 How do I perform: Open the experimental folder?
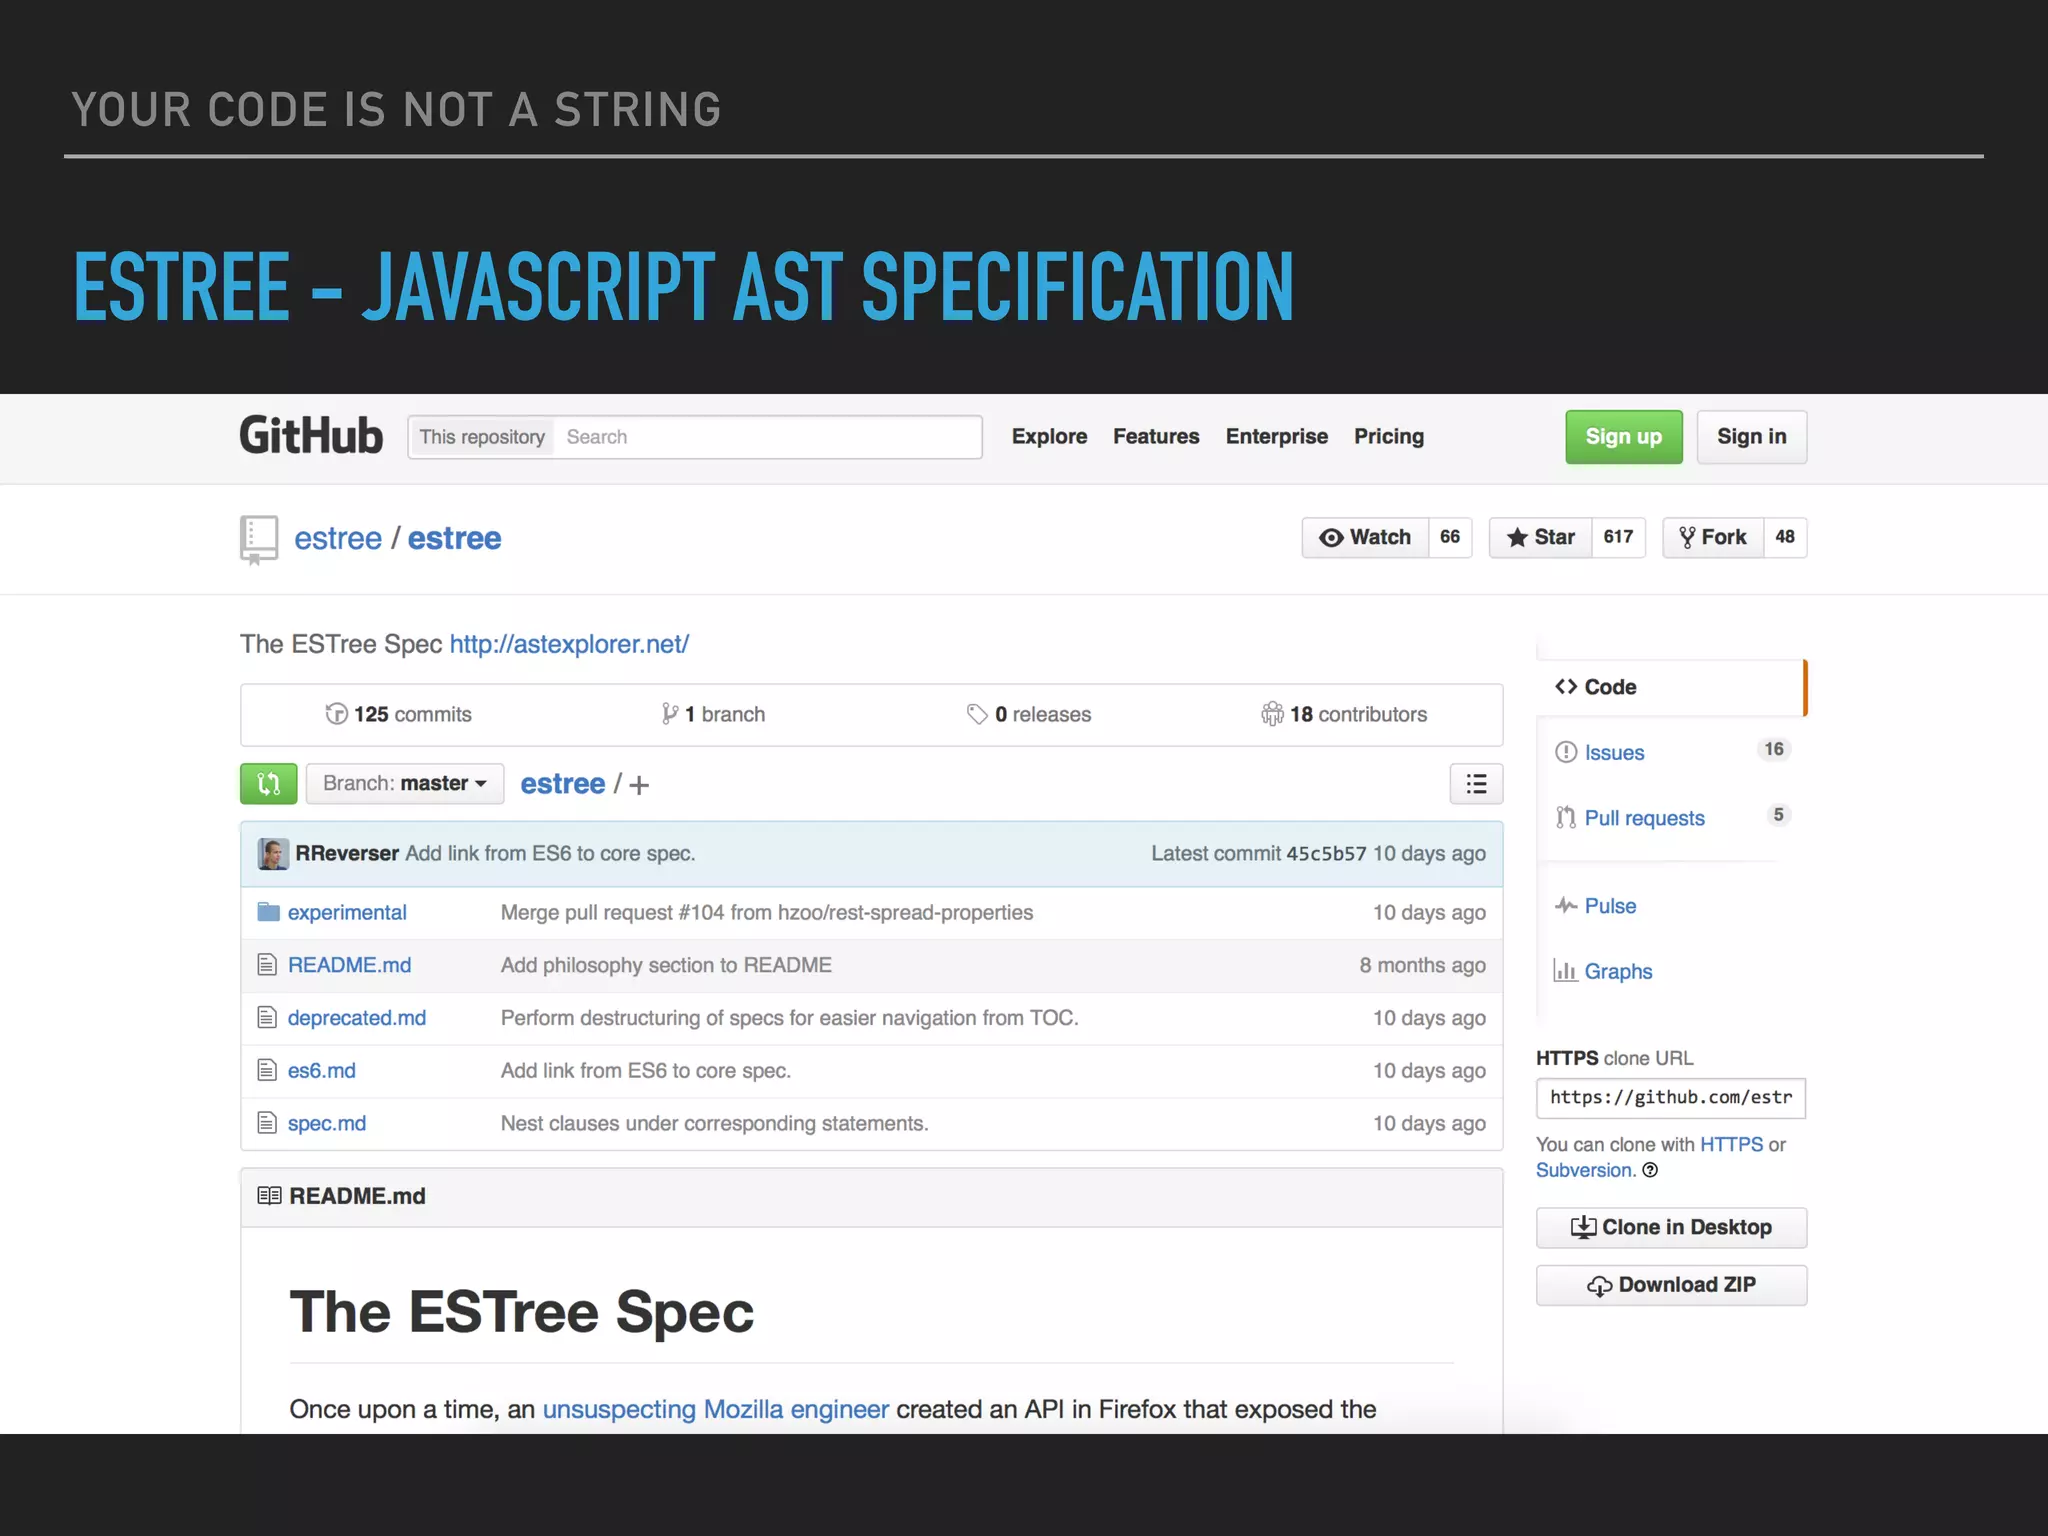click(x=346, y=913)
